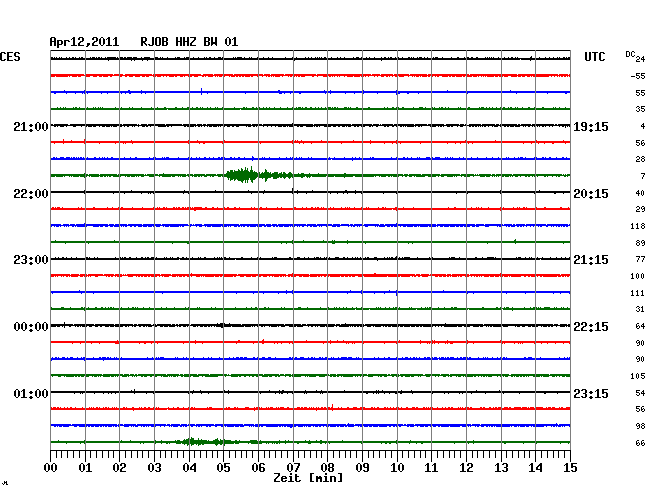
Task: Select the DC offset value "111"
Action: click(638, 293)
